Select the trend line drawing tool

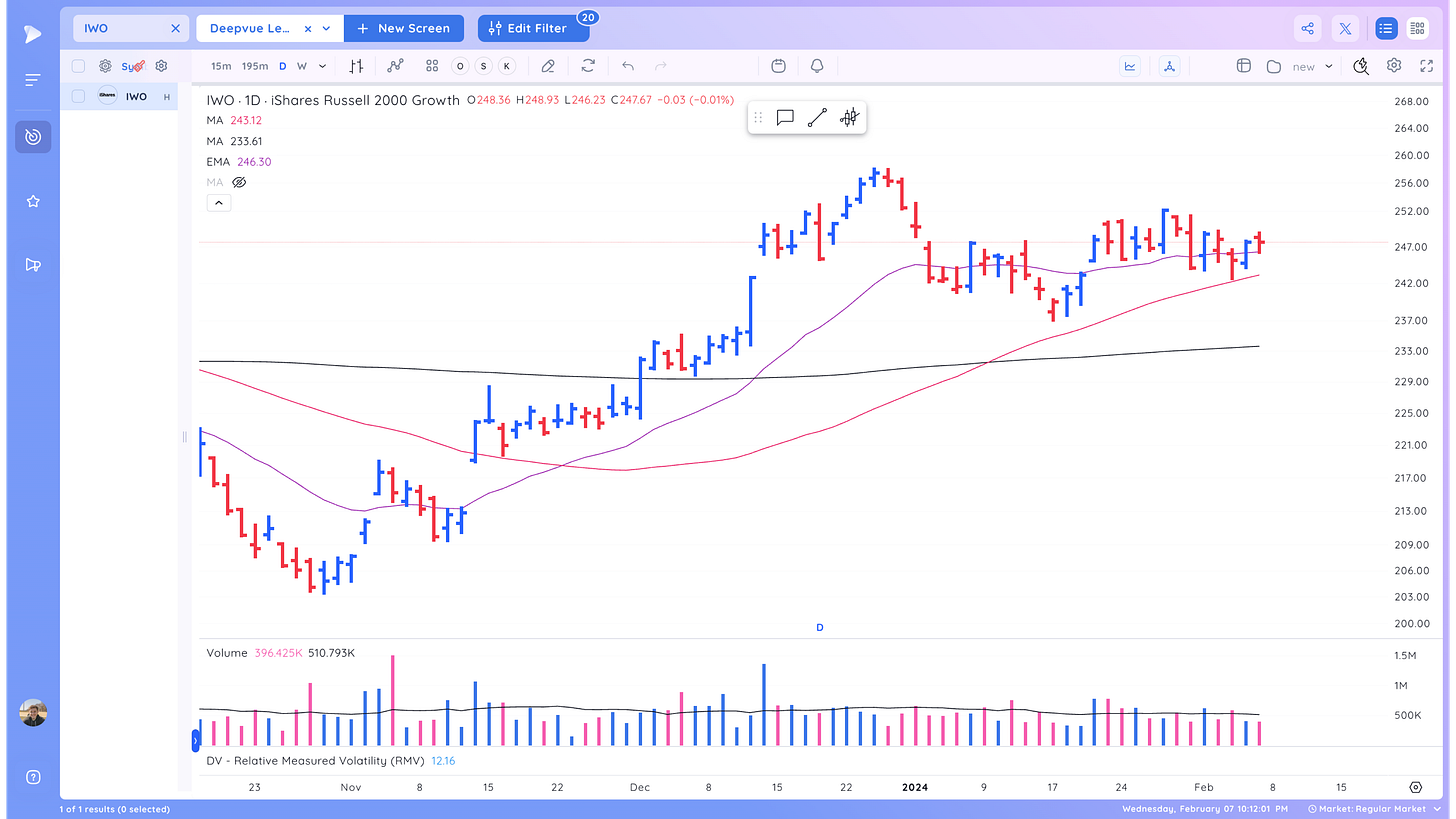coord(817,118)
